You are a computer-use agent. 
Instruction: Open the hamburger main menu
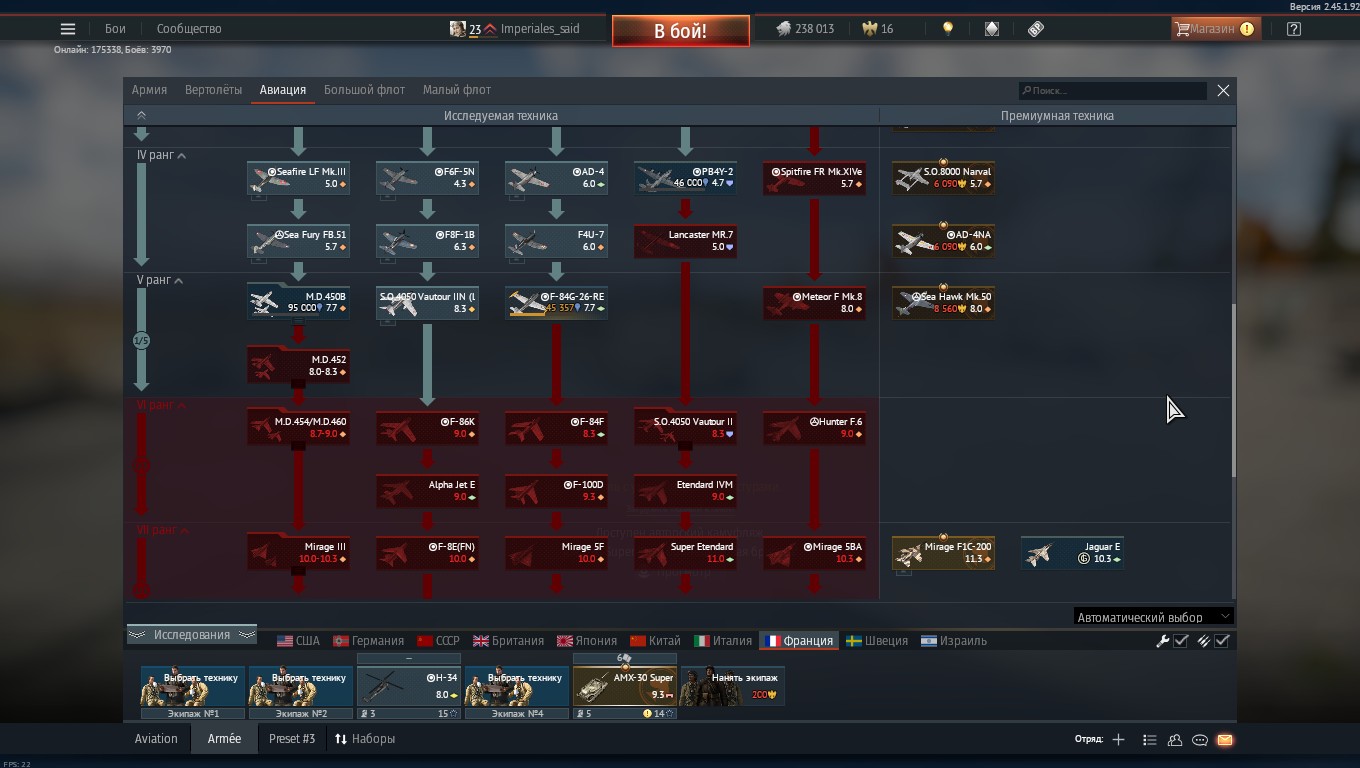pyautogui.click(x=68, y=29)
